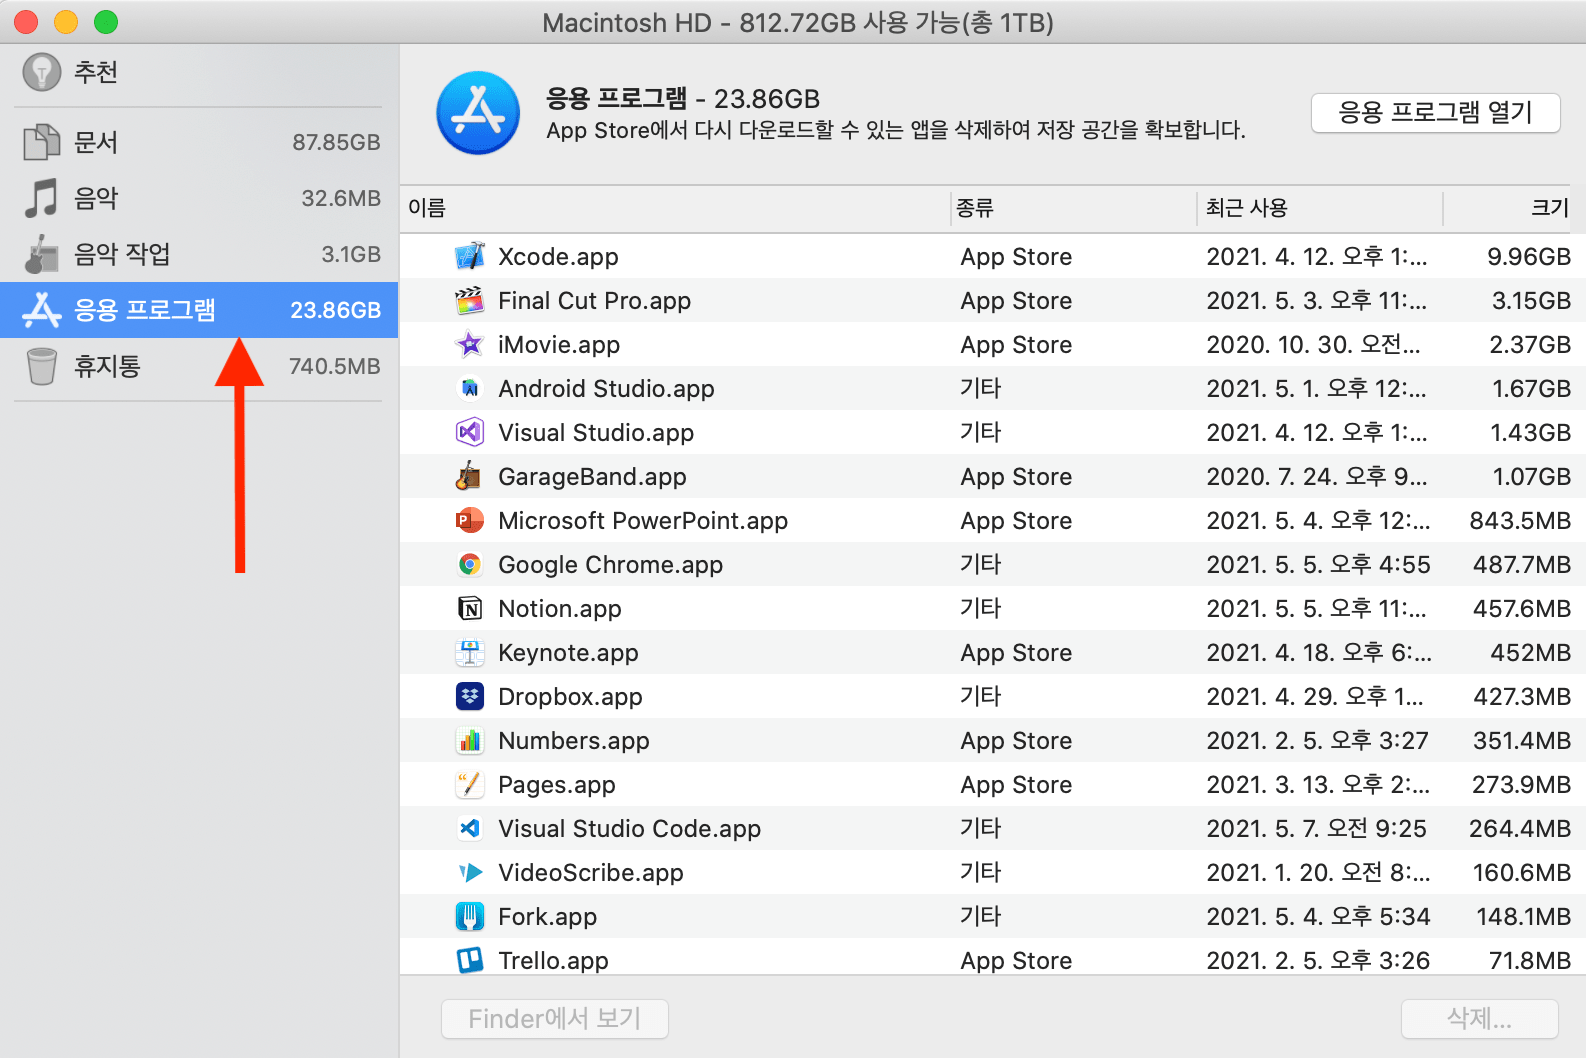The image size is (1586, 1058).
Task: Select Keynote.app file name
Action: (x=568, y=653)
